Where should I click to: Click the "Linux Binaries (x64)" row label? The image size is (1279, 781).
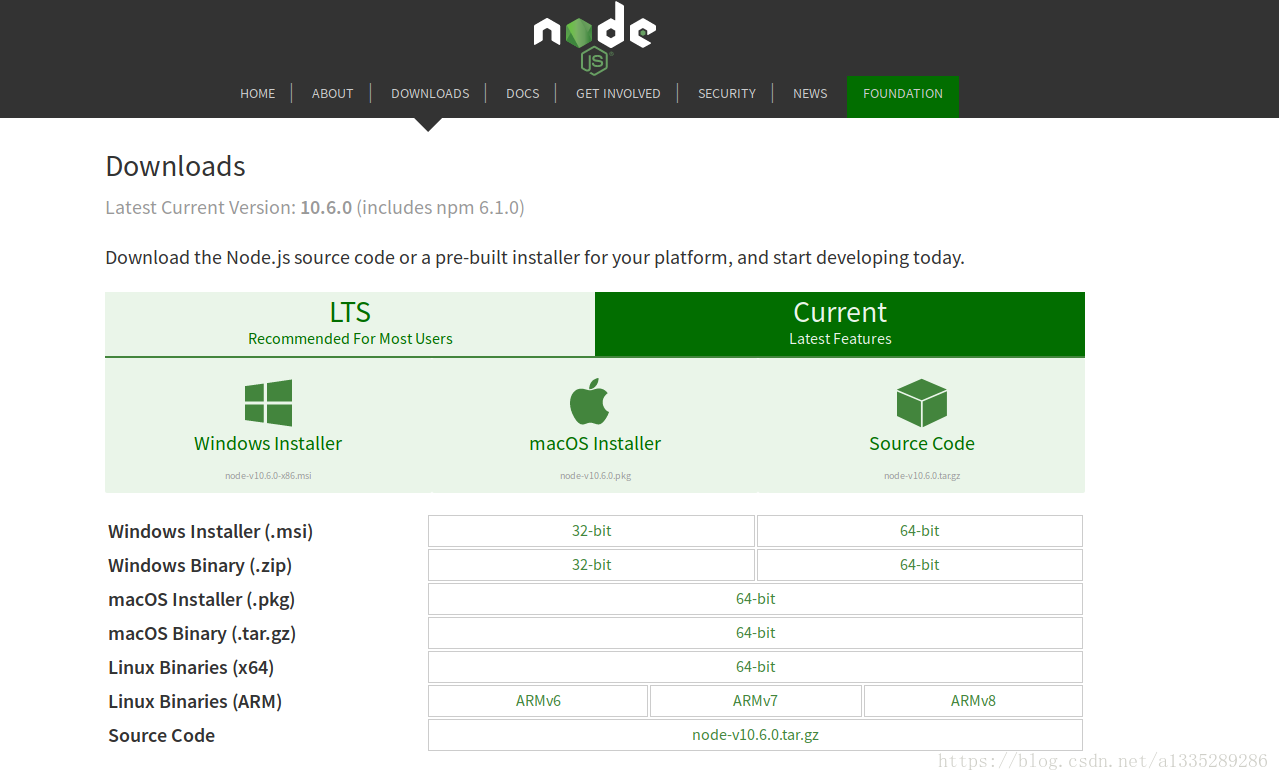pos(191,668)
